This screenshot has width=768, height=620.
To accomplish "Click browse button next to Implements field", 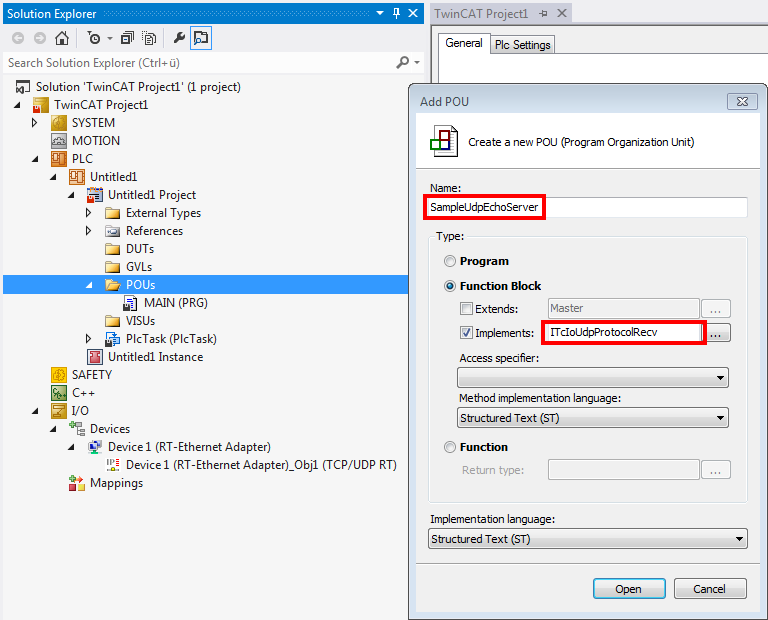I will coord(716,334).
